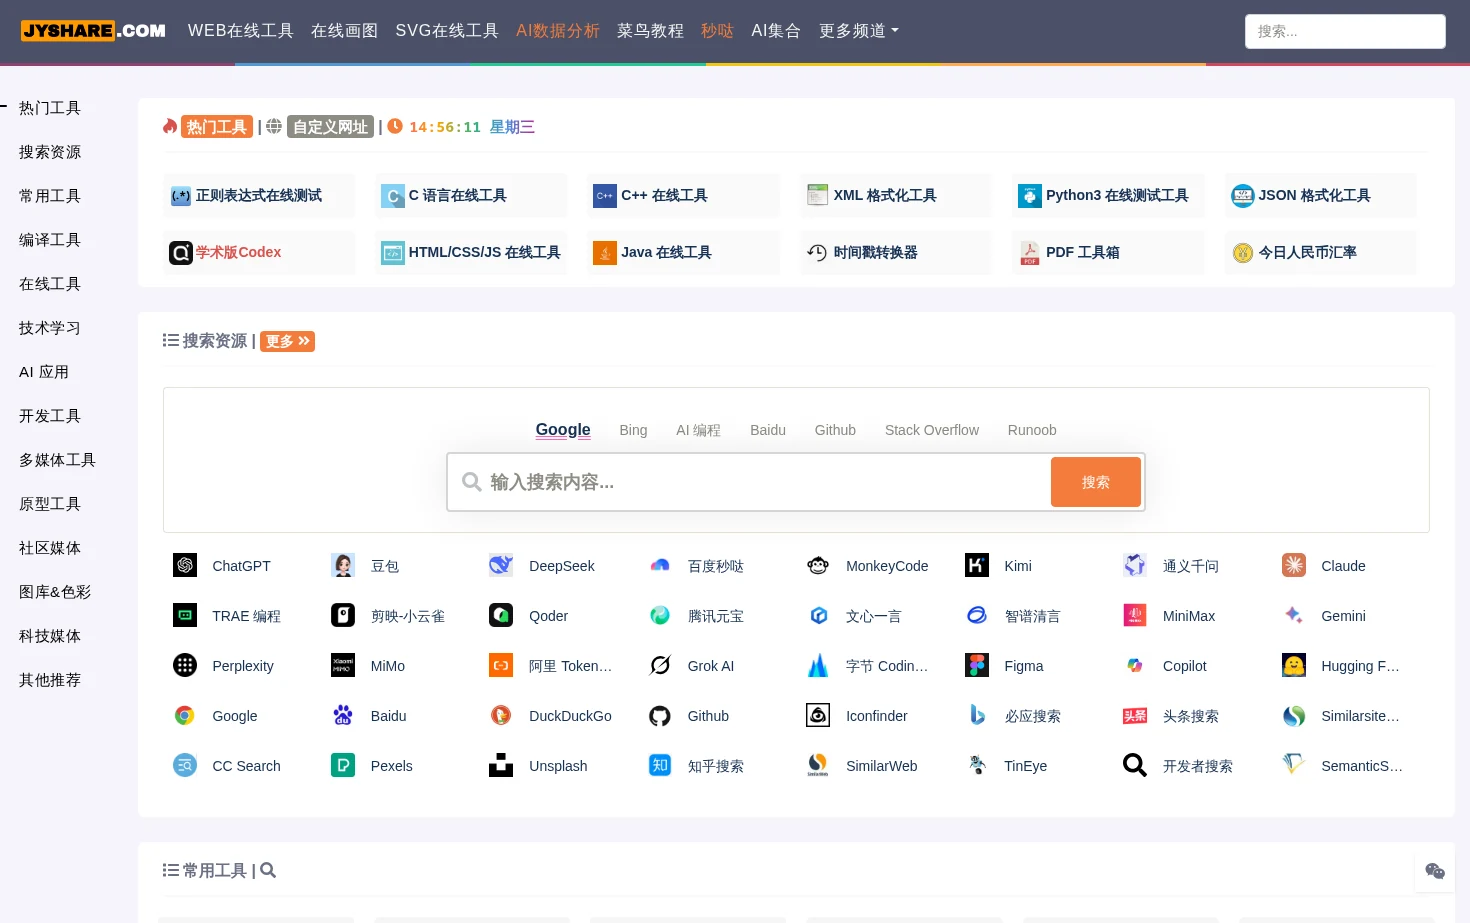Click the Claude orange icon
The image size is (1470, 923).
(1294, 566)
